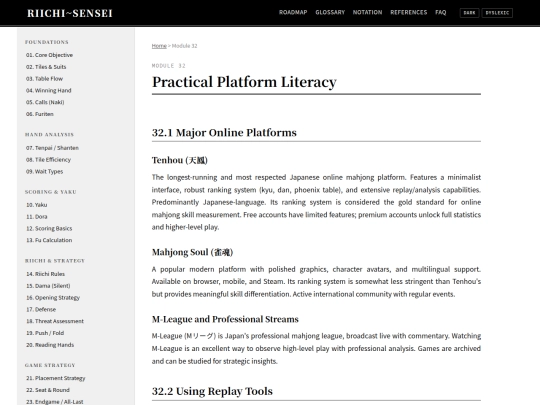Click the 32.2 Using Replay Tools heading
This screenshot has height=405, width=540.
212,391
